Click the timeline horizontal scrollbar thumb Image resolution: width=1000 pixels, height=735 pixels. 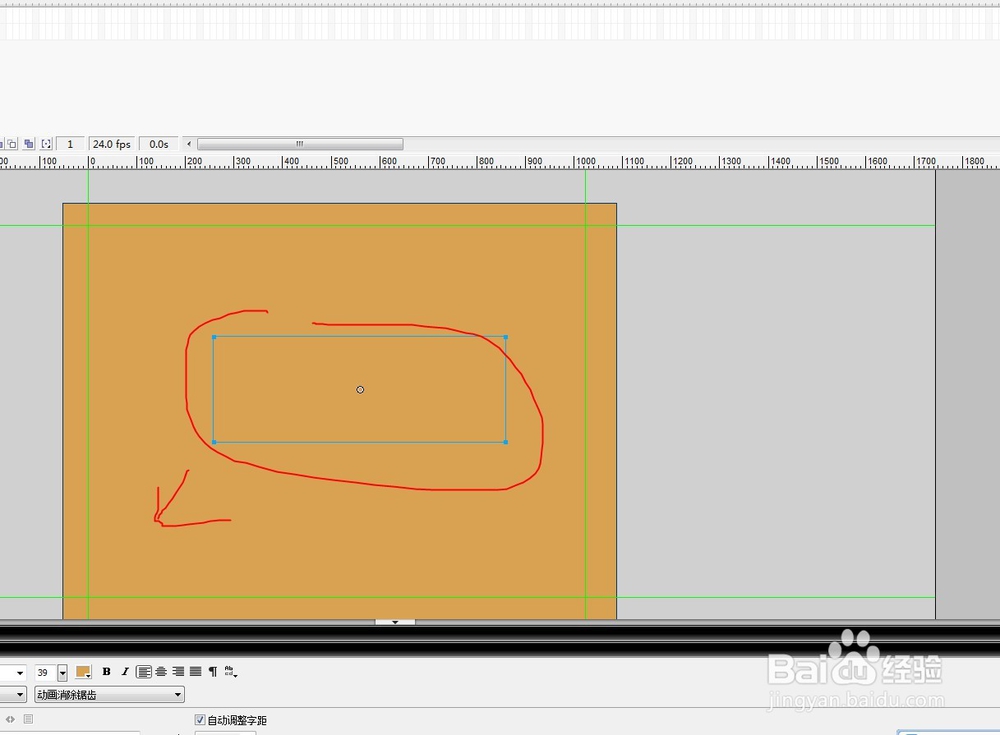300,144
